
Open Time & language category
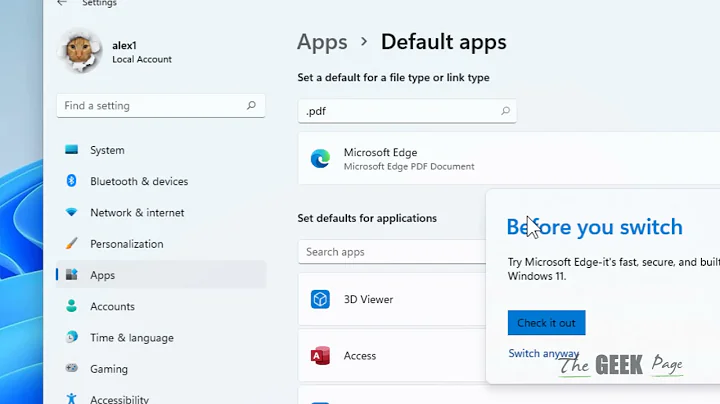(x=161, y=337)
